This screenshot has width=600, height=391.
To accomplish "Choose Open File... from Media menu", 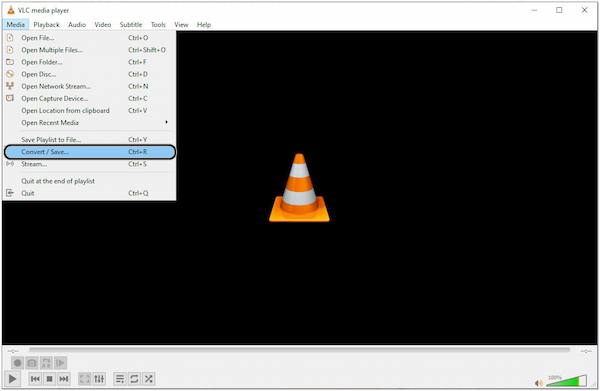I will 90,38.
